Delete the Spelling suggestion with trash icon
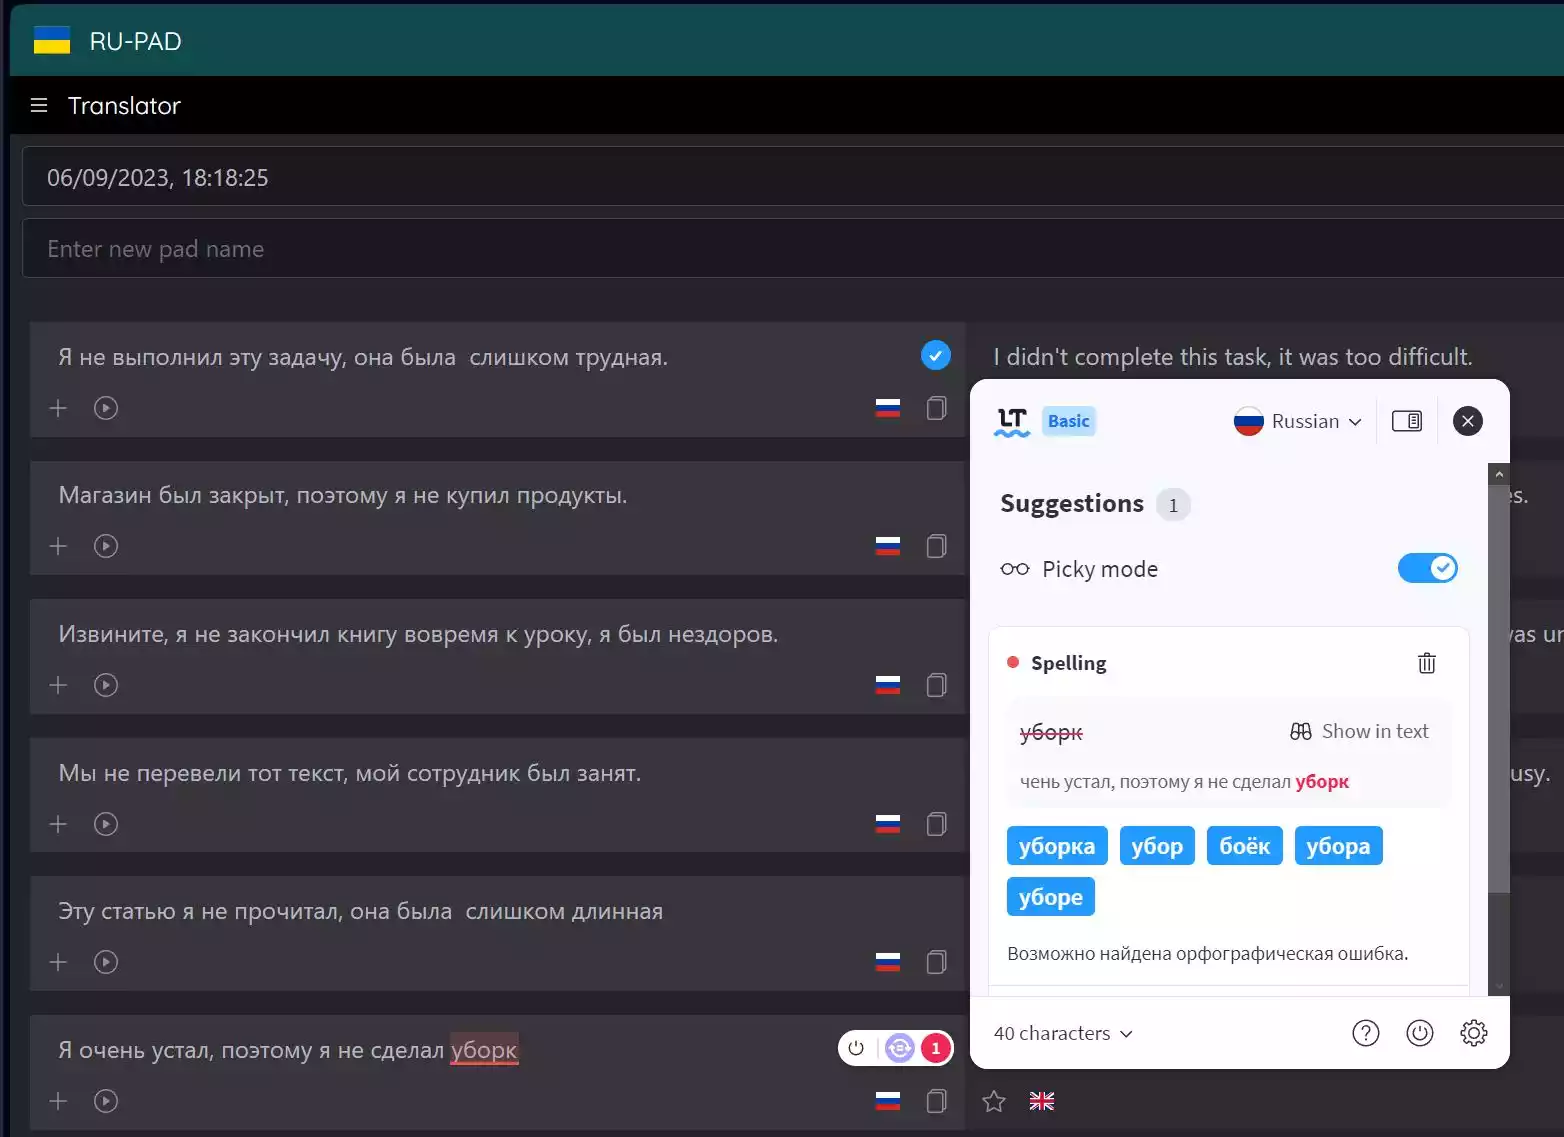Image resolution: width=1564 pixels, height=1137 pixels. tap(1427, 663)
